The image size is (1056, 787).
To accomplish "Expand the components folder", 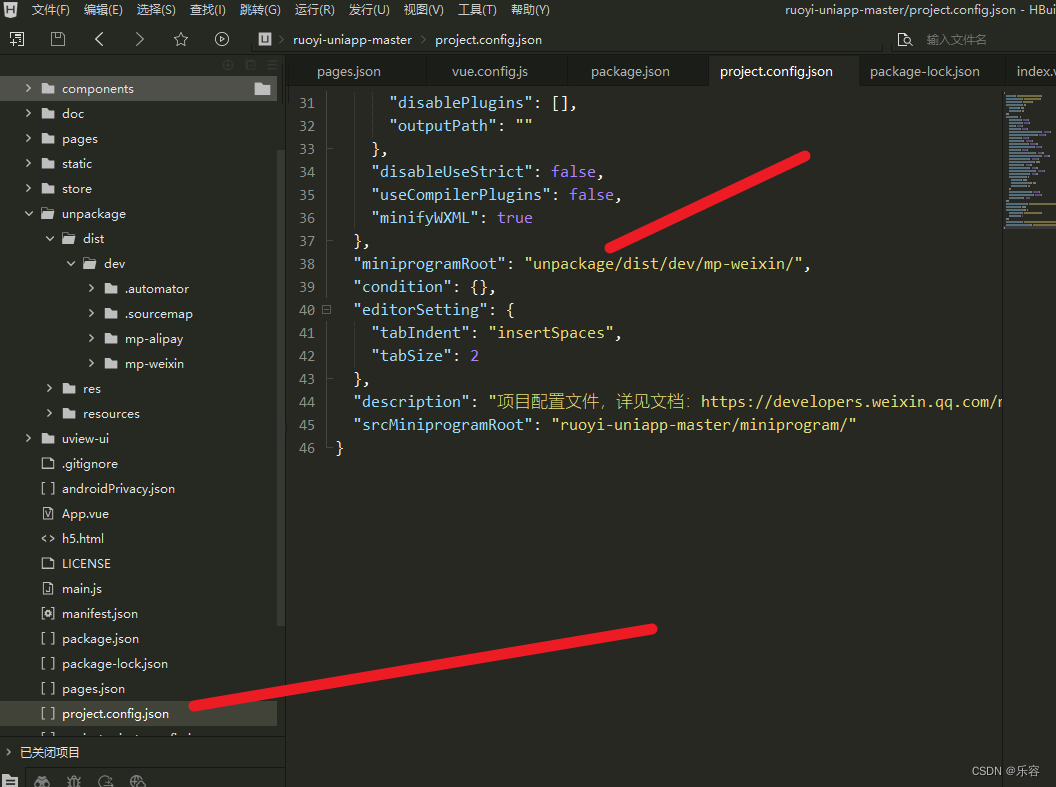I will [28, 88].
